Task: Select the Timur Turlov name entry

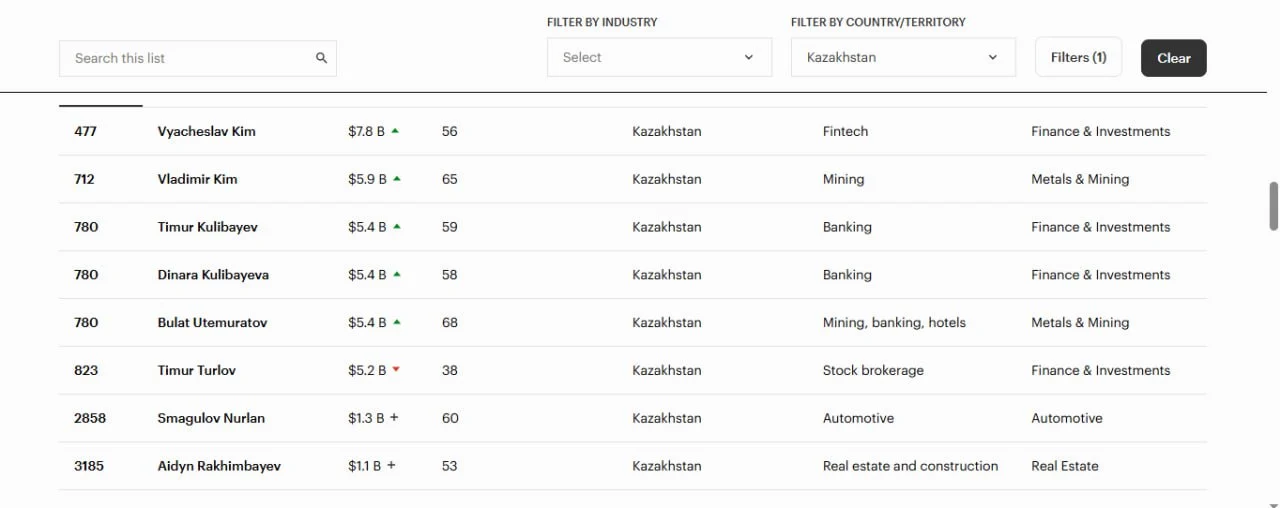Action: (196, 370)
